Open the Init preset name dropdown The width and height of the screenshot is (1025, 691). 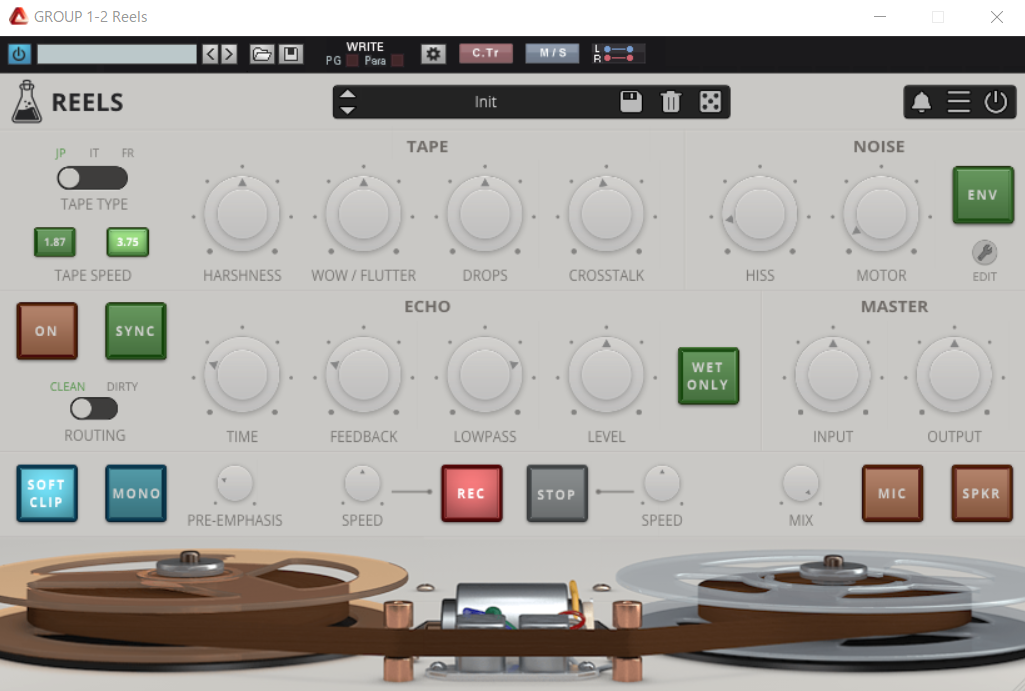click(485, 102)
